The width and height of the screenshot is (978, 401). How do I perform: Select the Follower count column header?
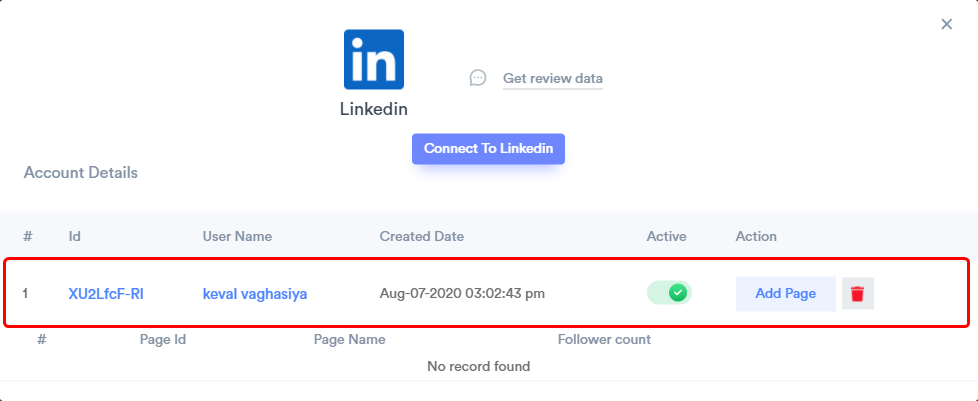[604, 339]
